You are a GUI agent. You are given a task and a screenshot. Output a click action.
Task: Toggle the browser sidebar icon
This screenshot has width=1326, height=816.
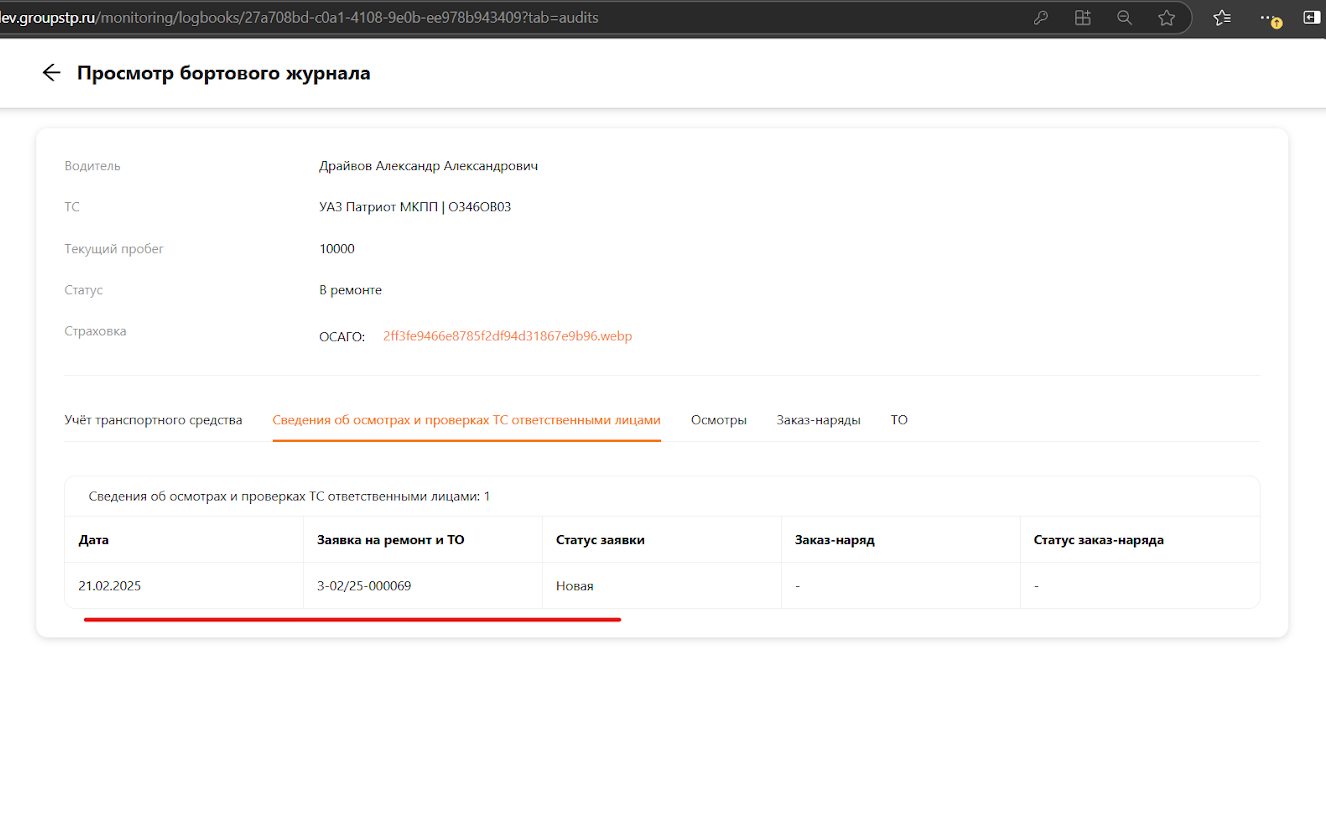[x=1311, y=18]
